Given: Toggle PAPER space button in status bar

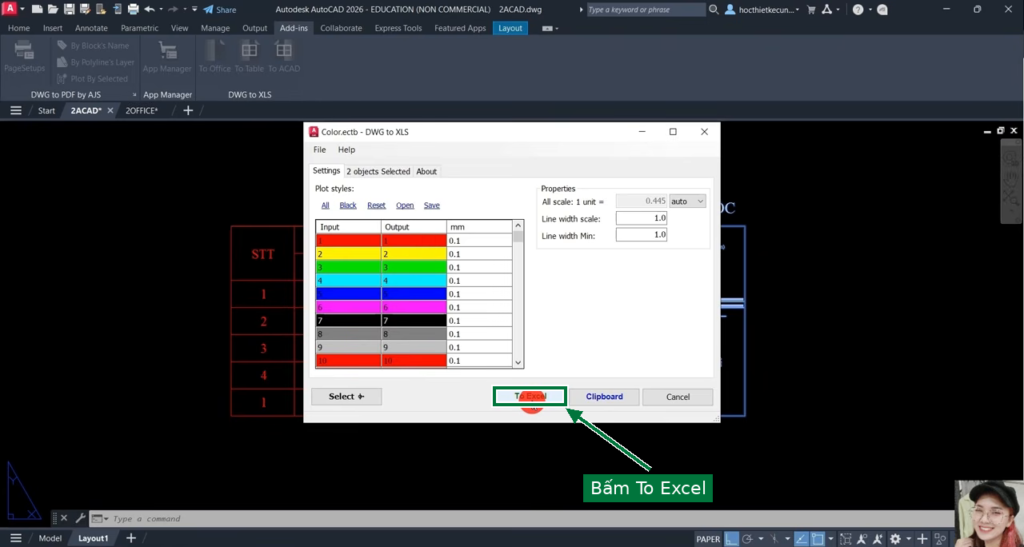Looking at the screenshot, I should pyautogui.click(x=708, y=539).
